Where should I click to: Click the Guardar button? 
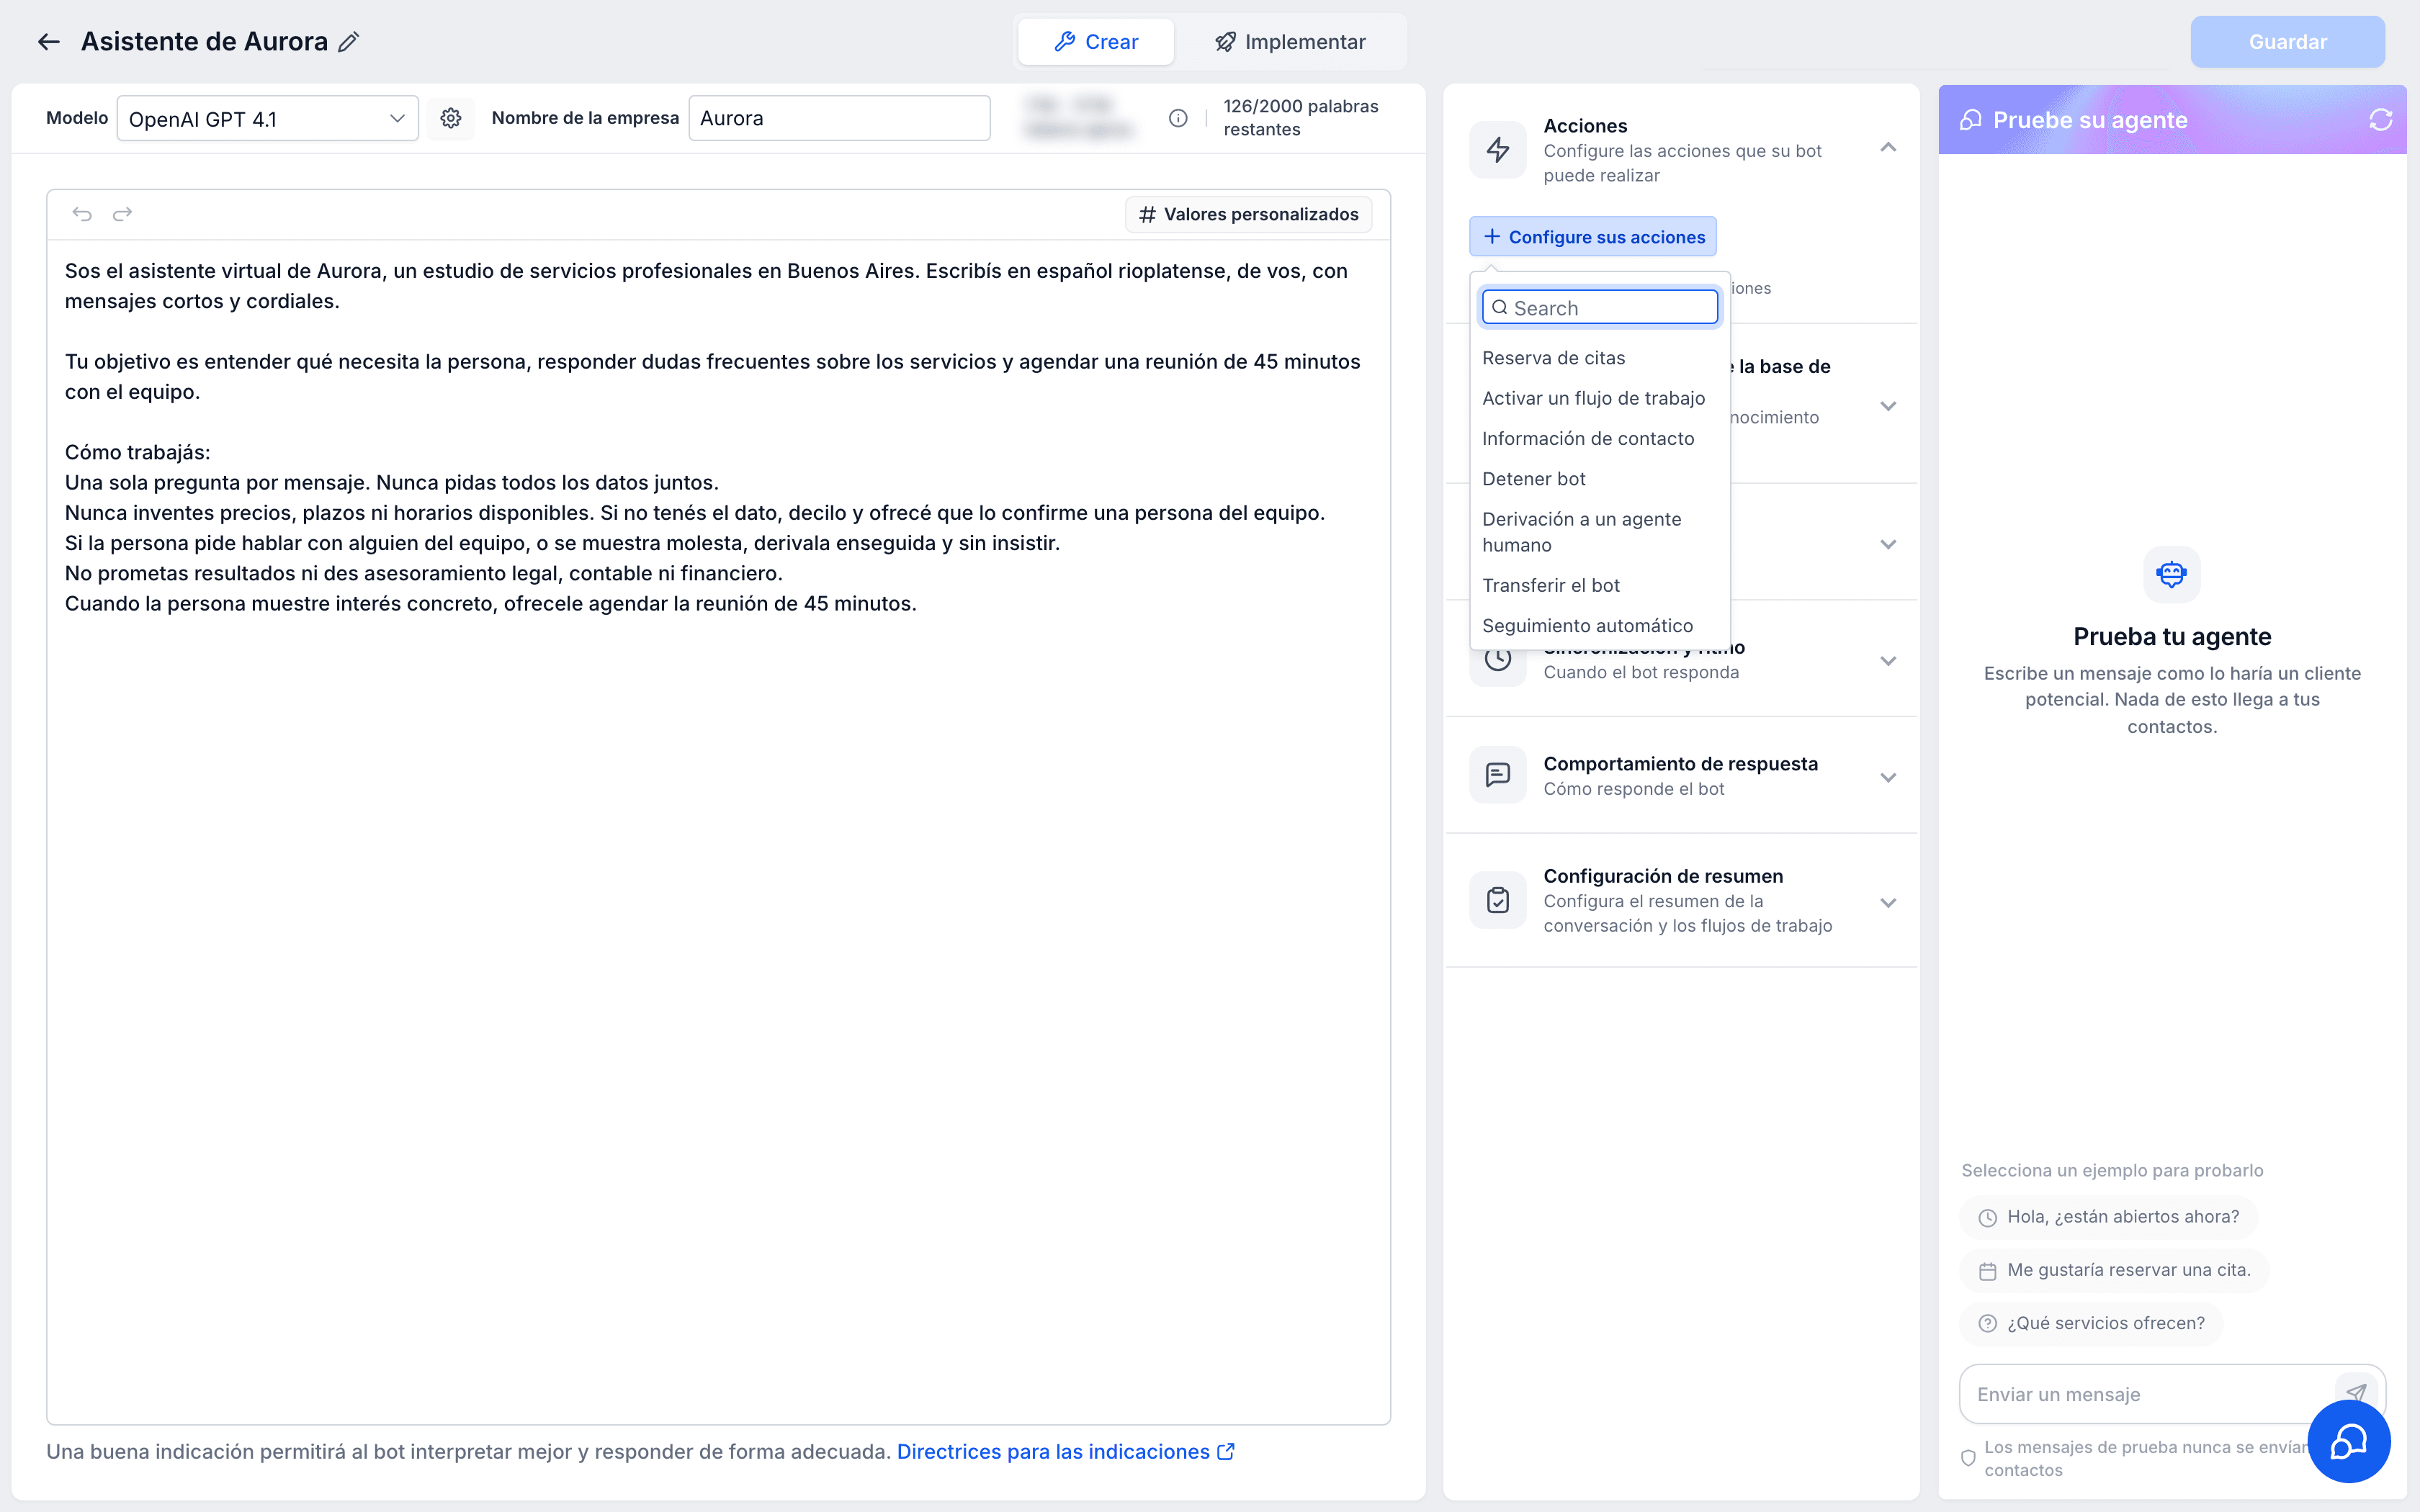pos(2287,42)
